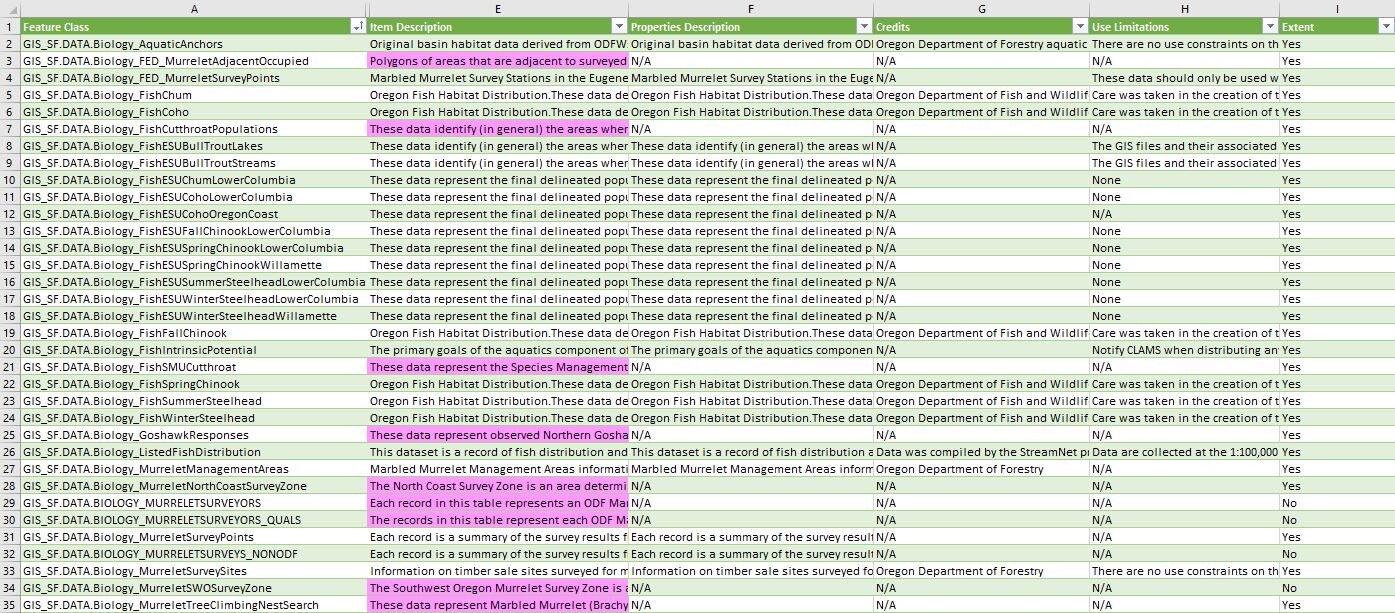Click 'The primary goals' cell in Item Description

click(x=498, y=350)
